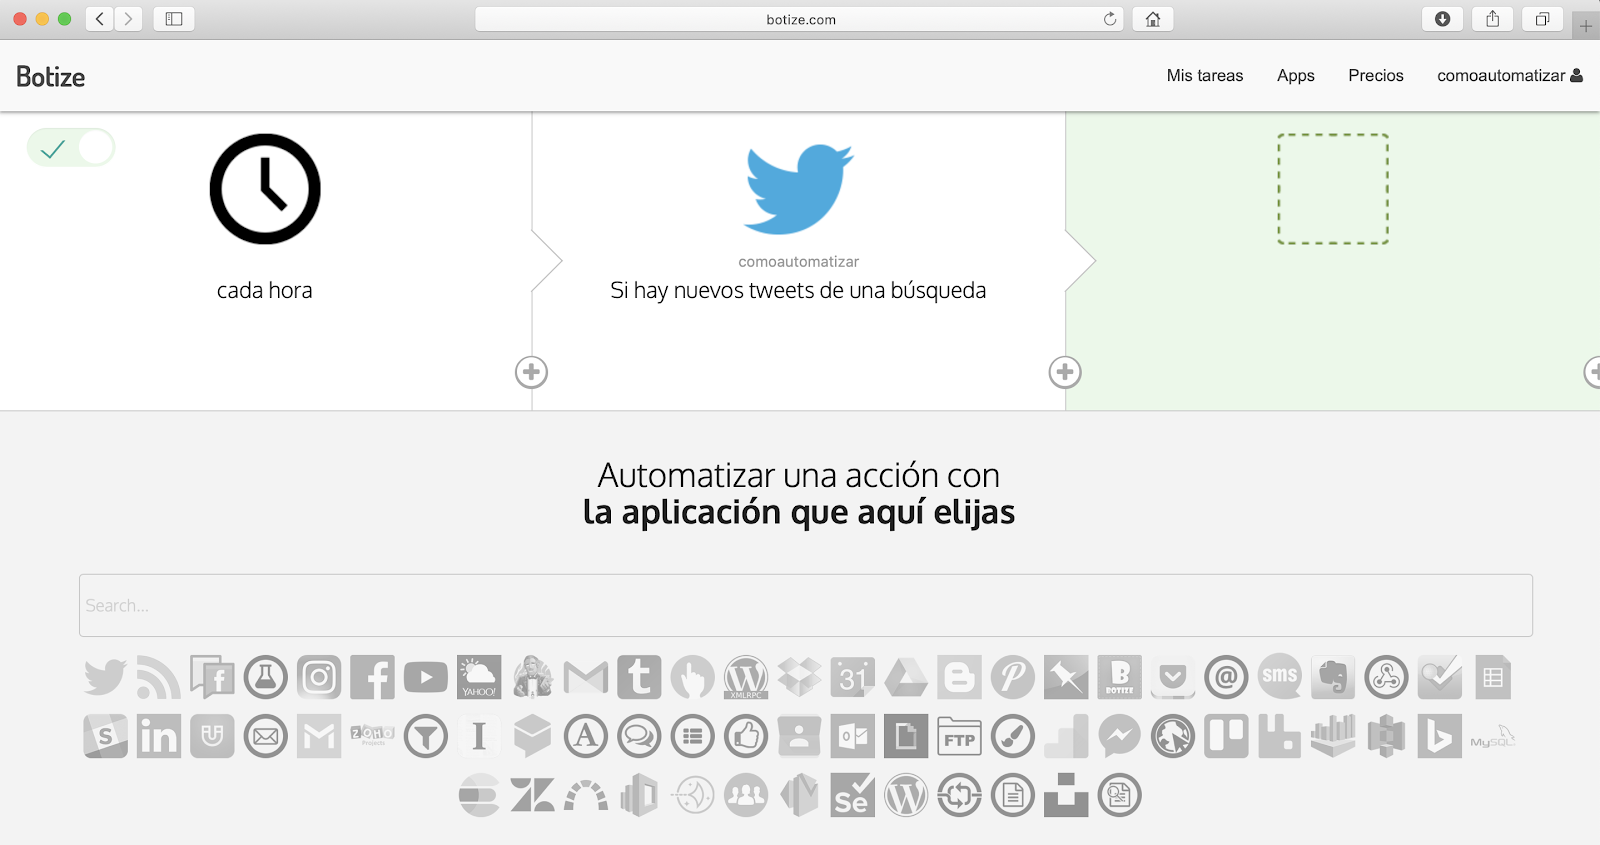Select the Gmail envelope icon in top row

(586, 677)
